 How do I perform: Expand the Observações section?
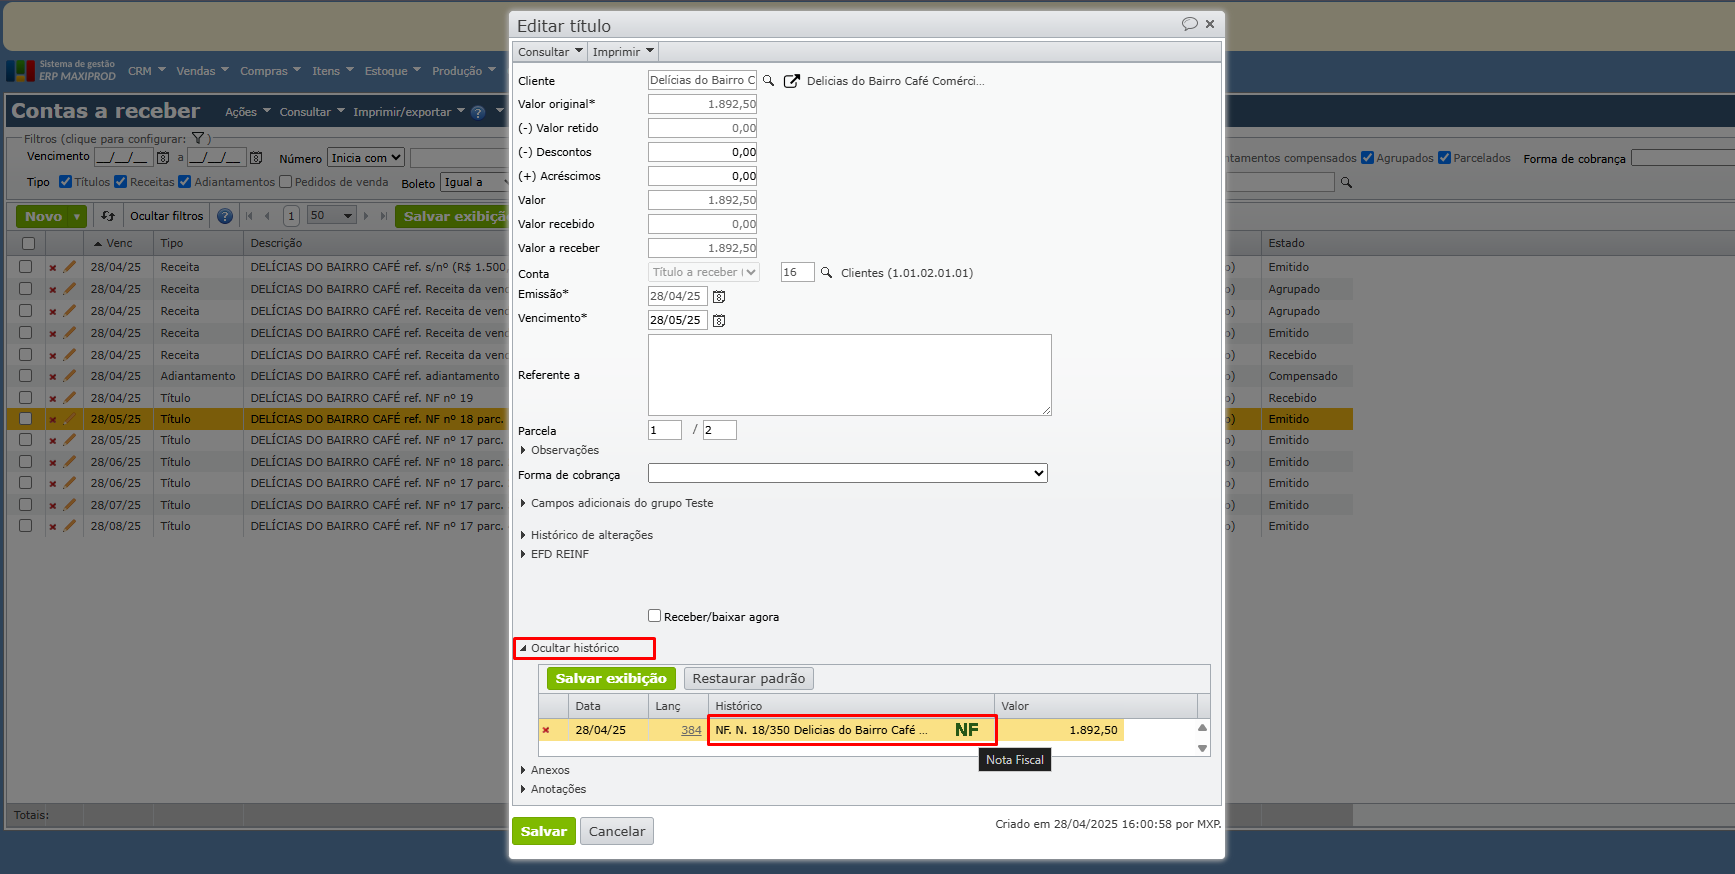click(560, 450)
